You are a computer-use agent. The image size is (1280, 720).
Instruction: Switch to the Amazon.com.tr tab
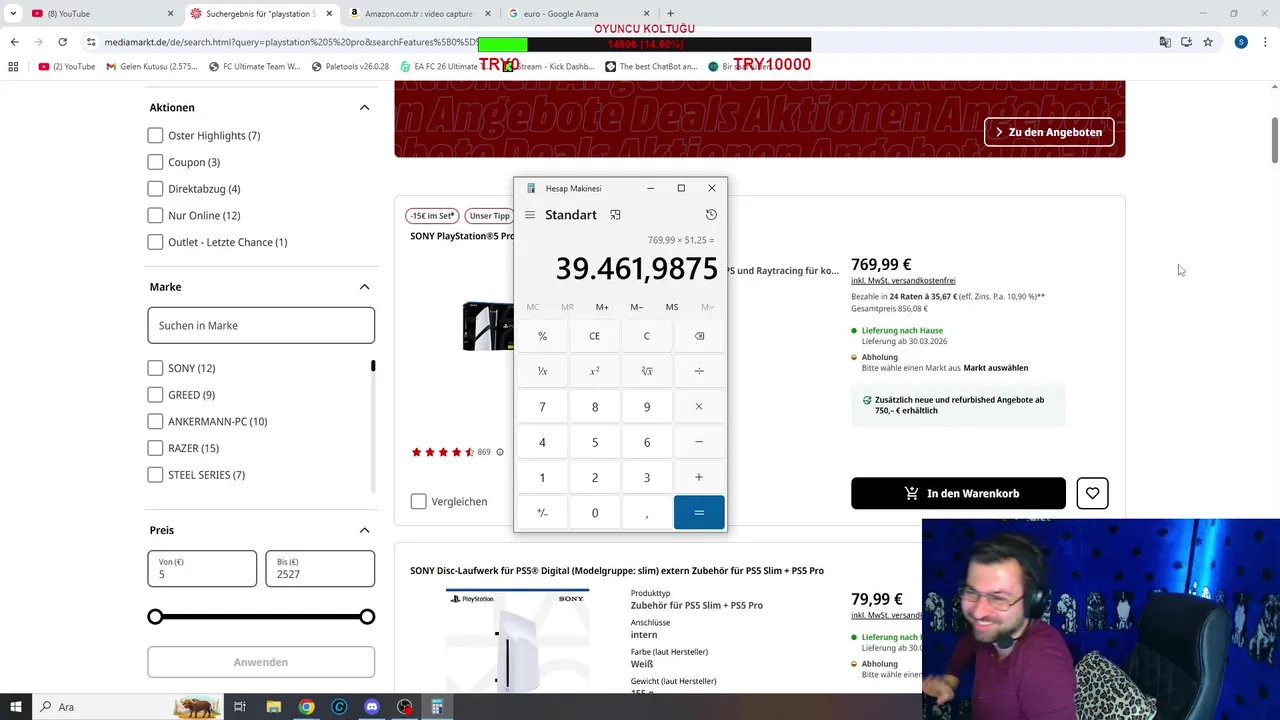point(420,13)
